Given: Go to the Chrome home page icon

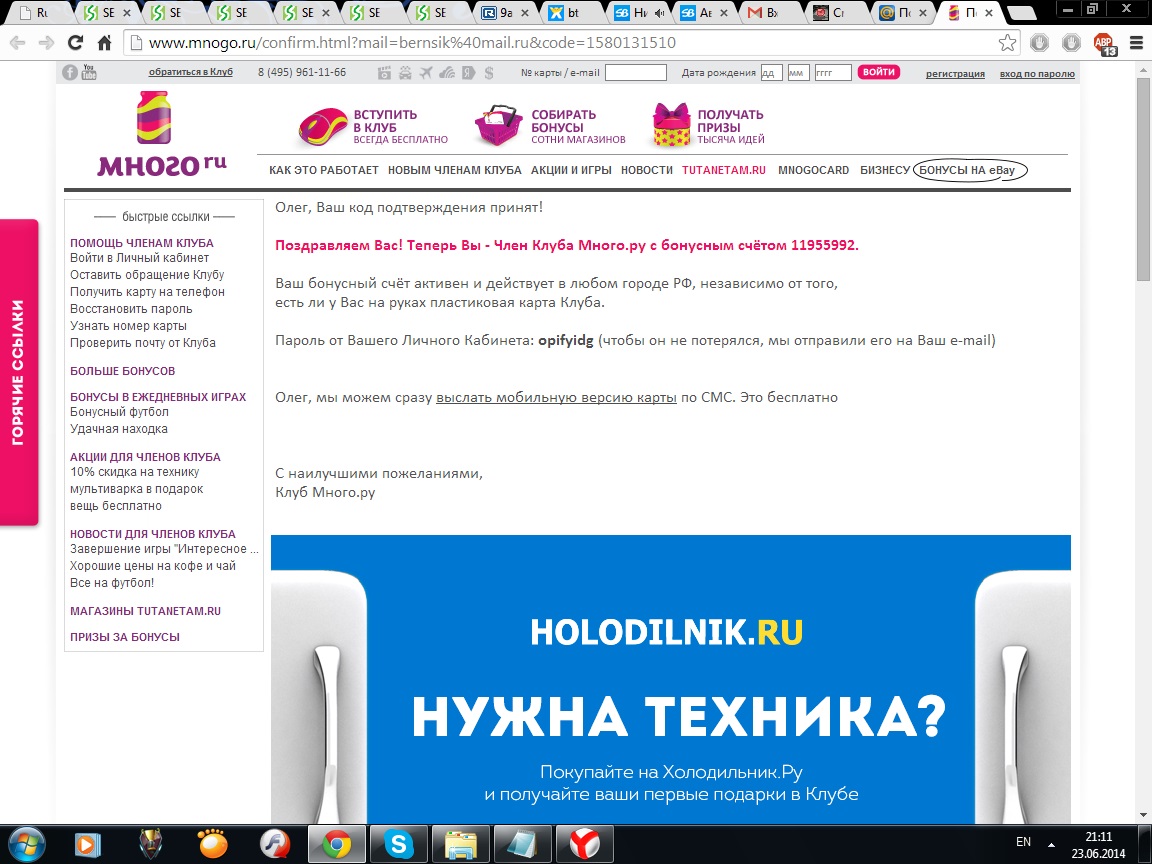Looking at the screenshot, I should [x=104, y=43].
